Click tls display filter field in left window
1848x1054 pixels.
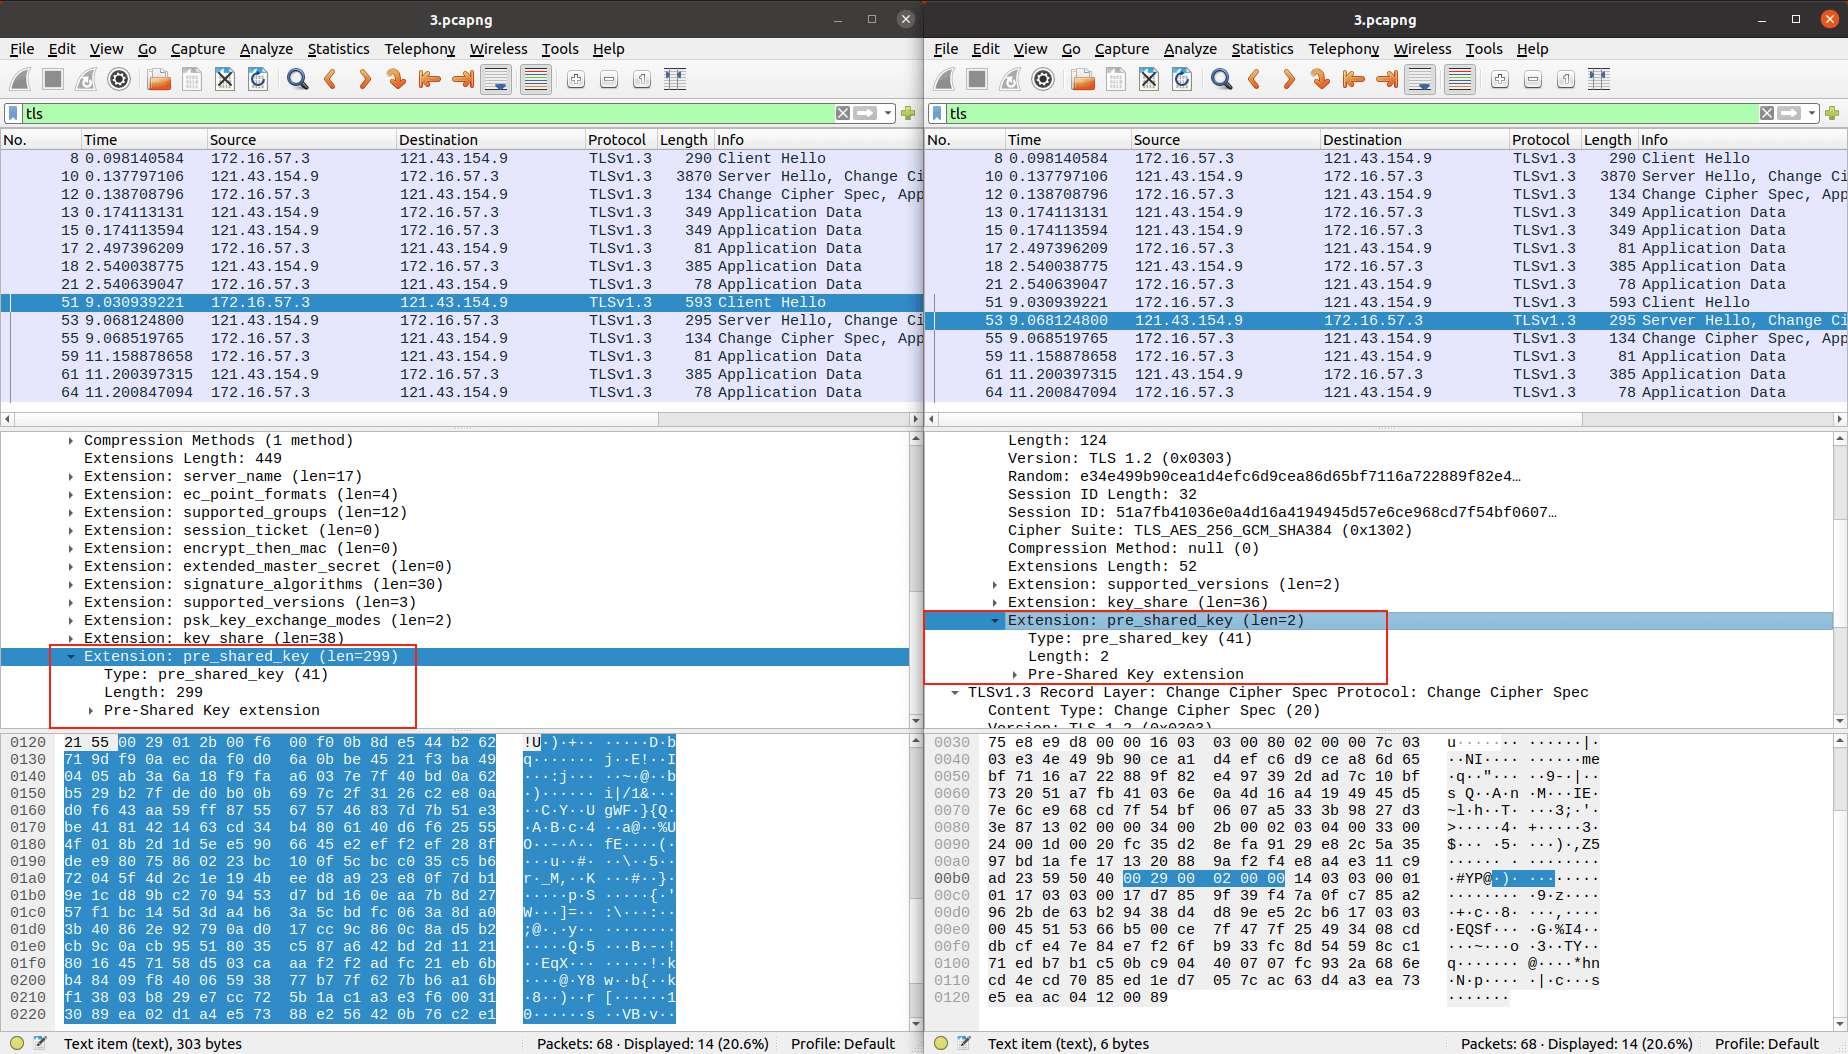(x=428, y=113)
